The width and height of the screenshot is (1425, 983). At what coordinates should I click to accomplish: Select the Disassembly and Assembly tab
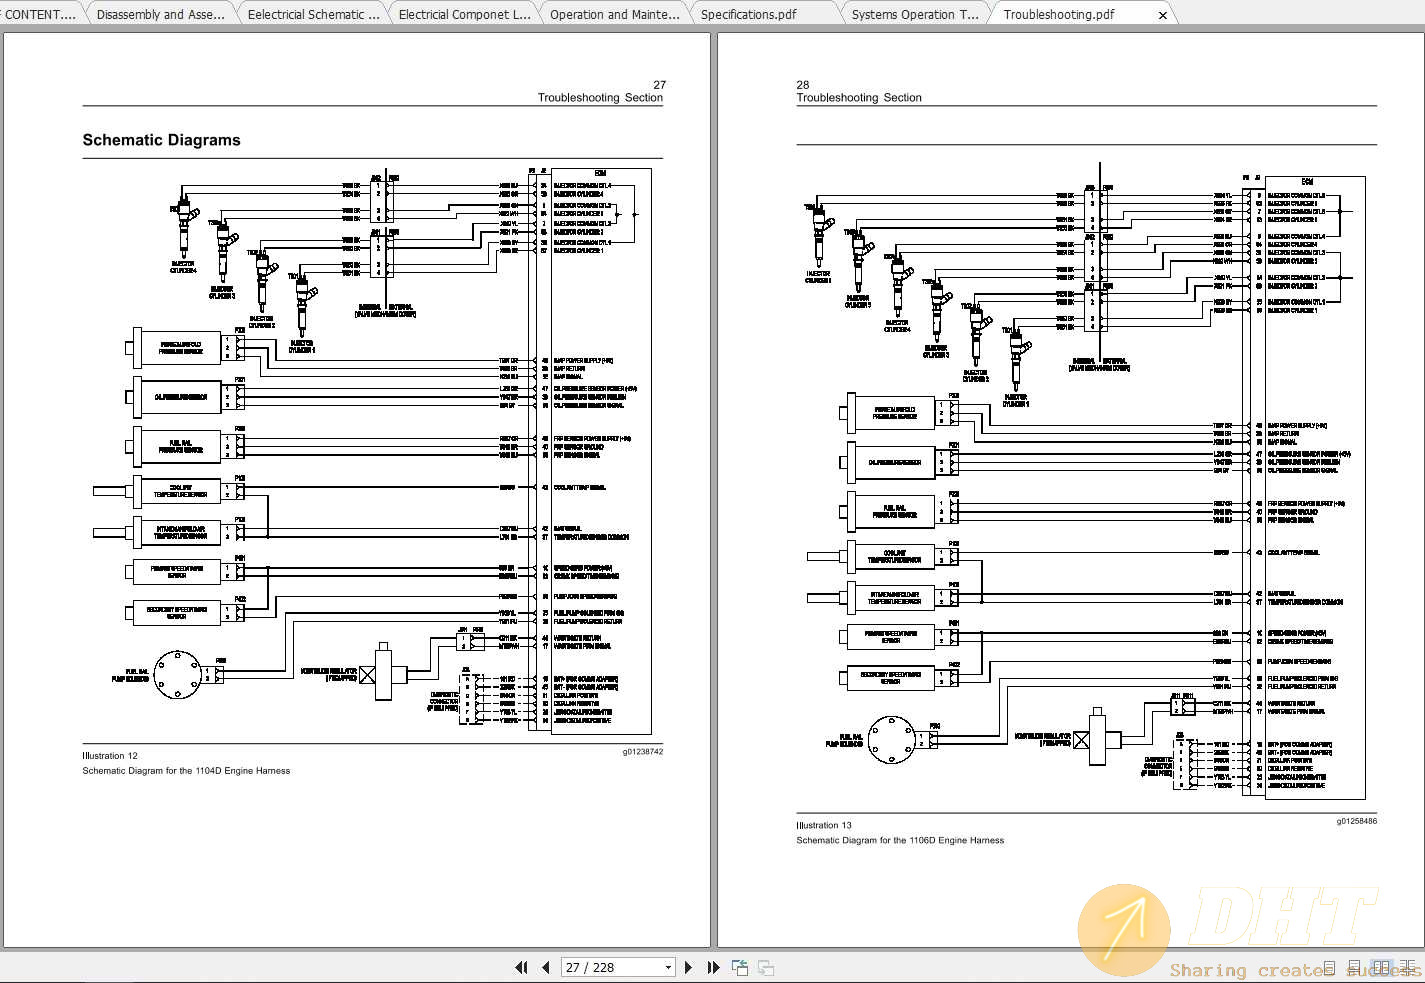pos(160,14)
